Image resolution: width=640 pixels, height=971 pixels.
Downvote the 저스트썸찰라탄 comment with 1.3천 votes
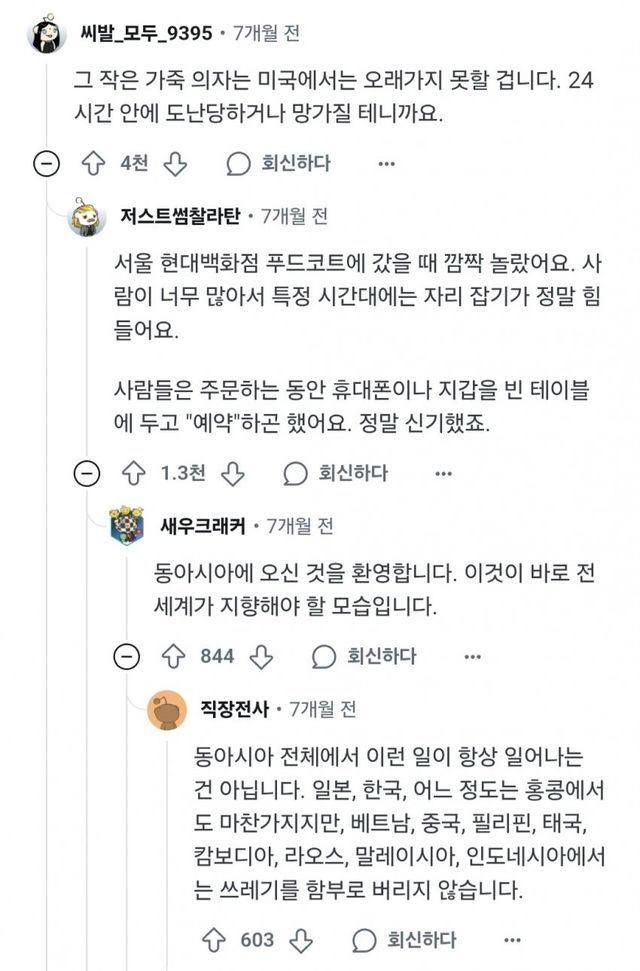[232, 472]
